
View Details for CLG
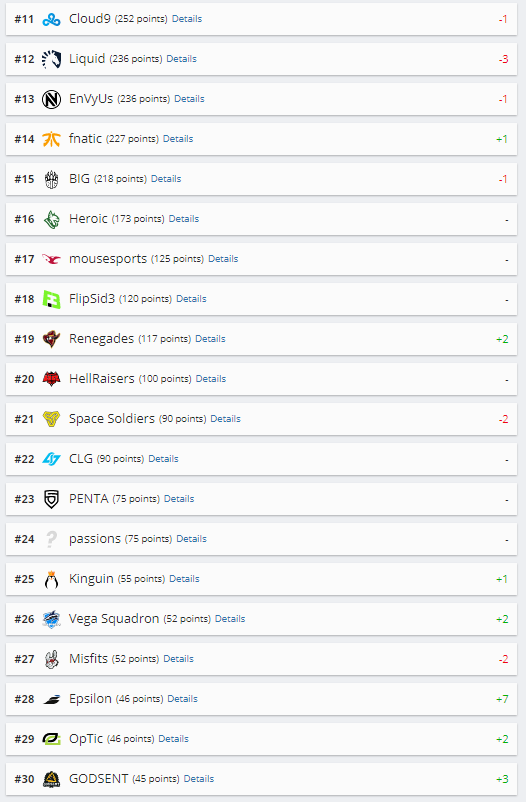(x=163, y=459)
